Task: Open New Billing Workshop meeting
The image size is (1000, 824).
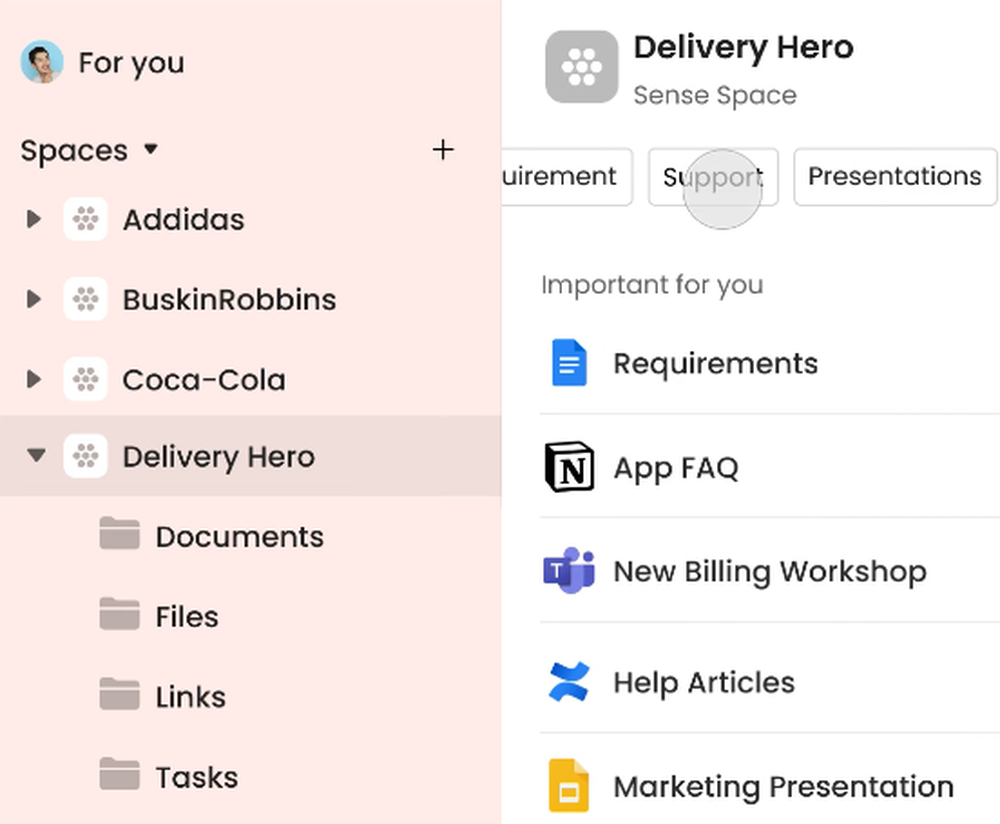Action: [x=770, y=570]
